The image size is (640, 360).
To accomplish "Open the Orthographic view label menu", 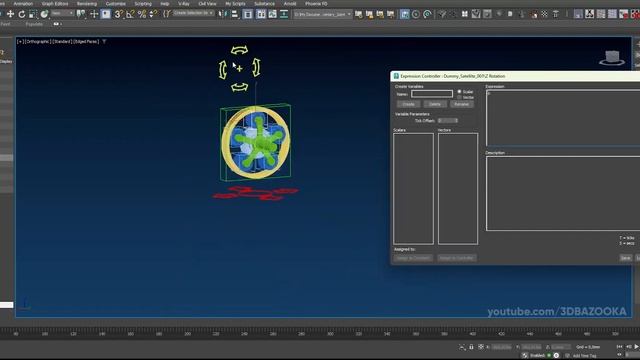I will [38, 42].
